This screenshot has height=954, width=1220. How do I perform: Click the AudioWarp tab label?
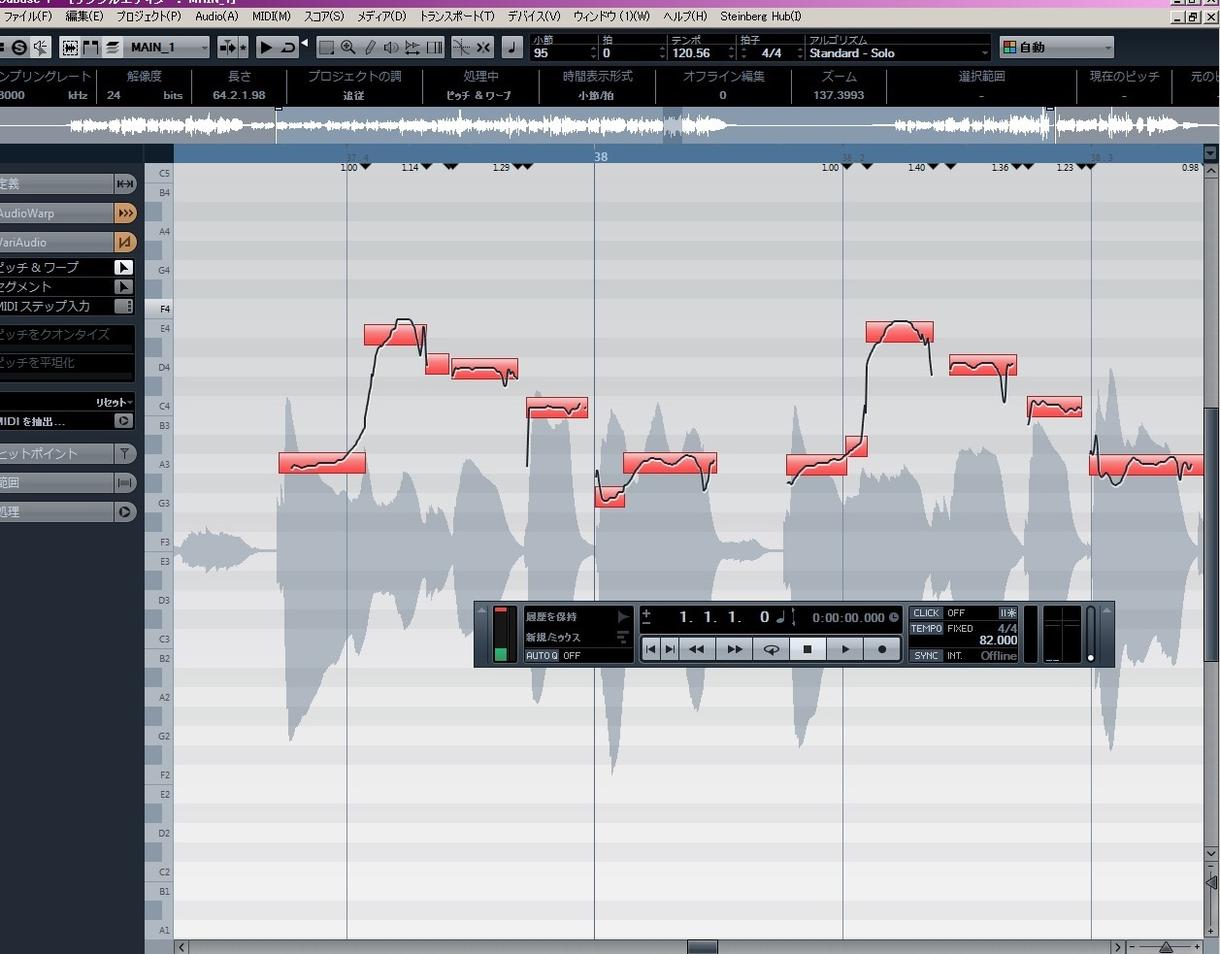[27, 213]
